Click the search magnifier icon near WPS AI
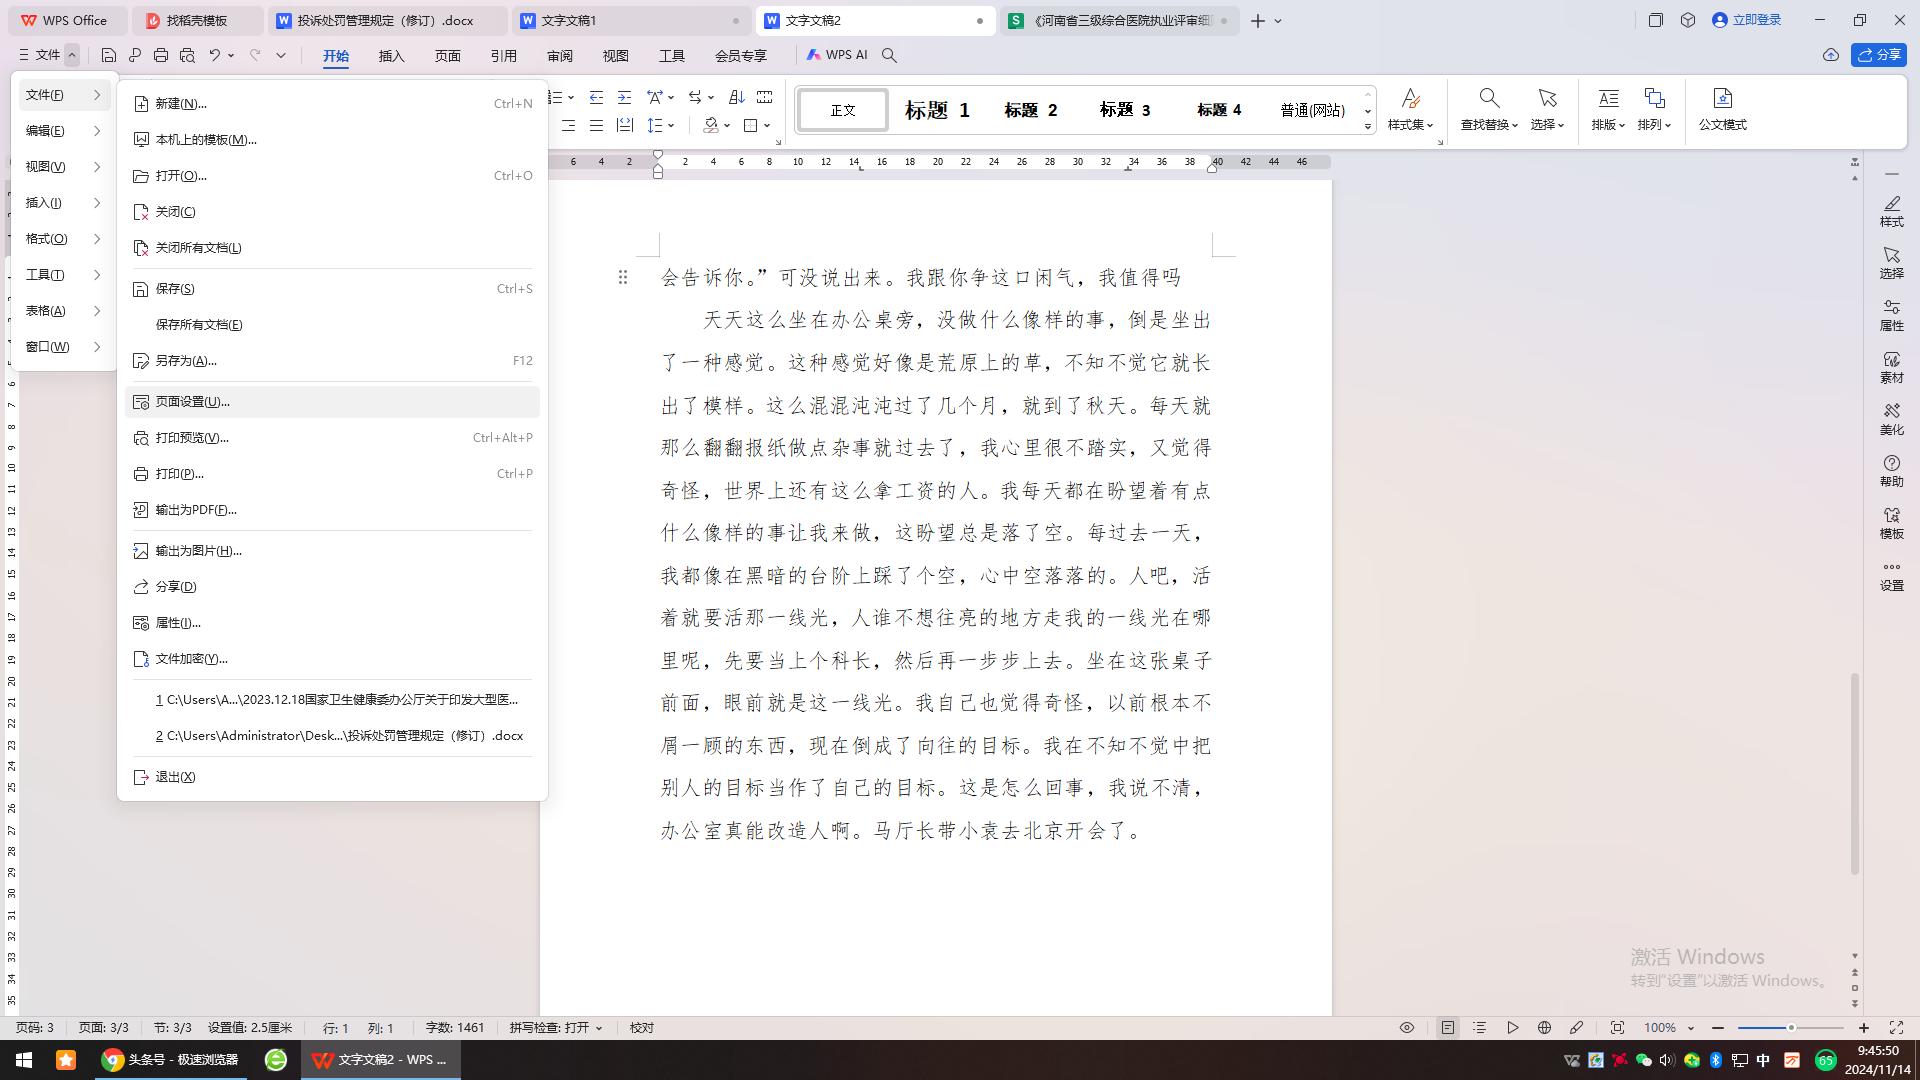Screen dimensions: 1920x1080 (x=889, y=55)
